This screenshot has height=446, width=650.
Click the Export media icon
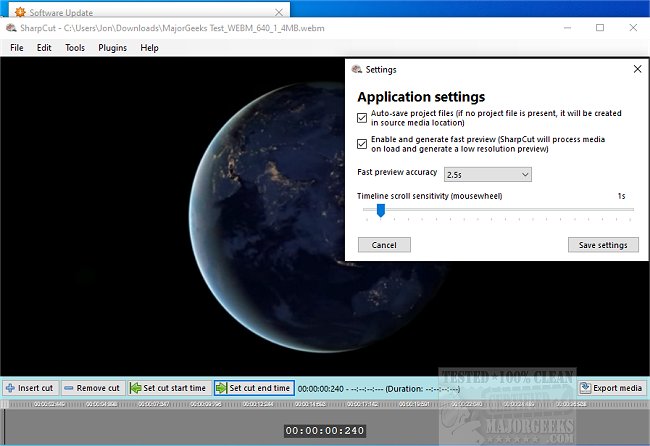(x=585, y=388)
